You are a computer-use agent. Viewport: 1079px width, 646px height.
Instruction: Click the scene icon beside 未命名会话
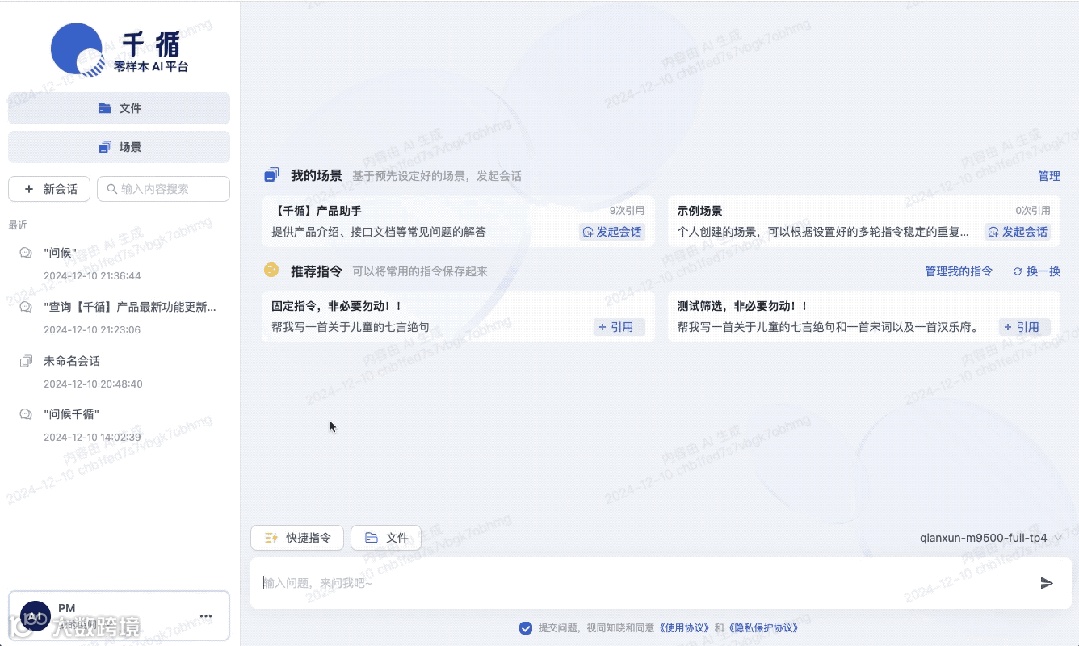pyautogui.click(x=25, y=360)
